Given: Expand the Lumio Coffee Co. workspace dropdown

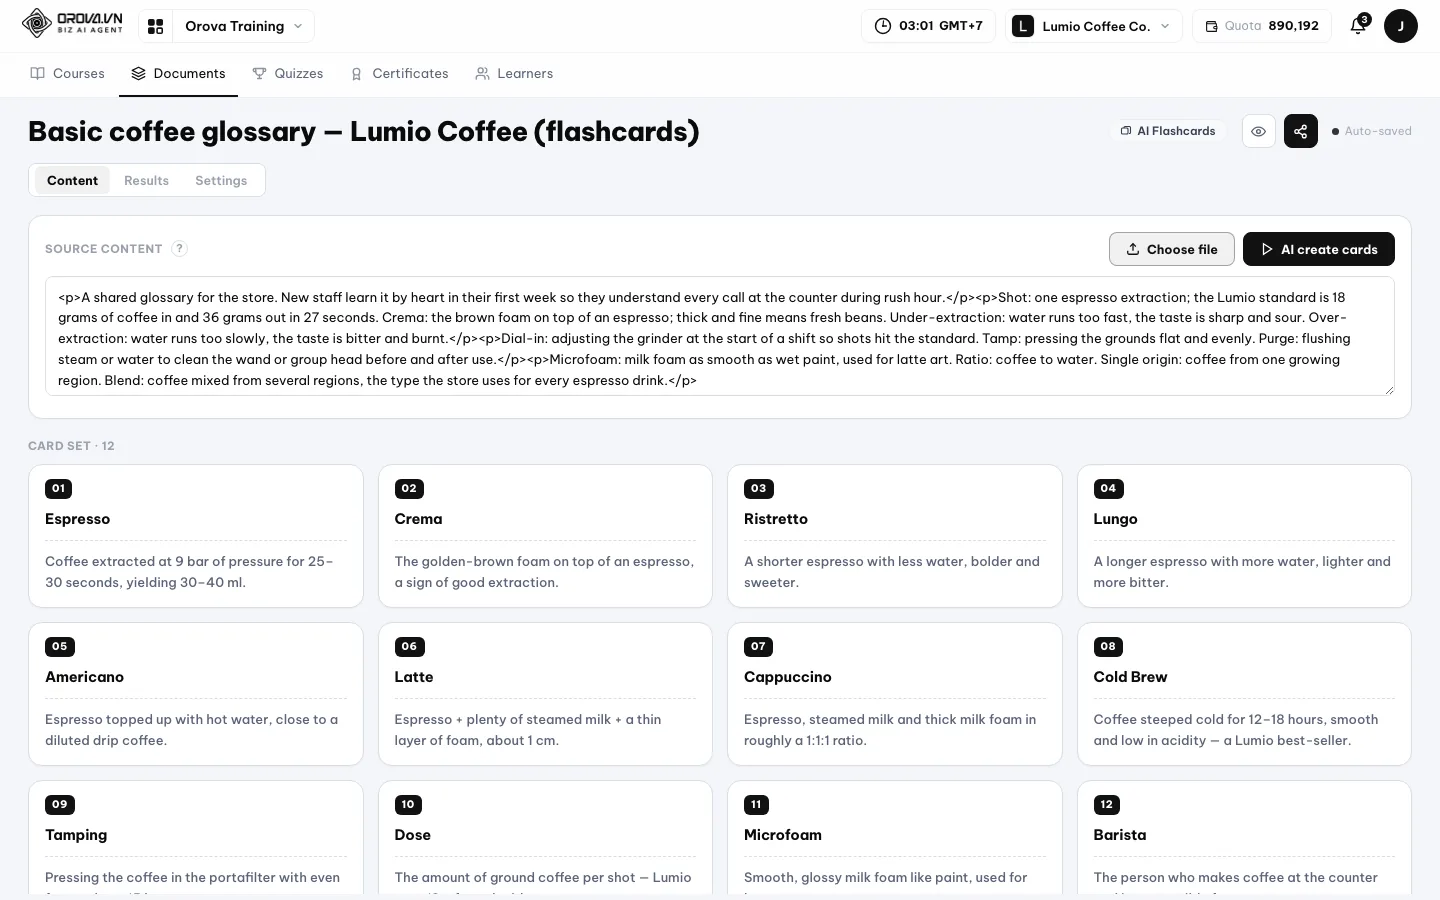Looking at the screenshot, I should click(1095, 26).
